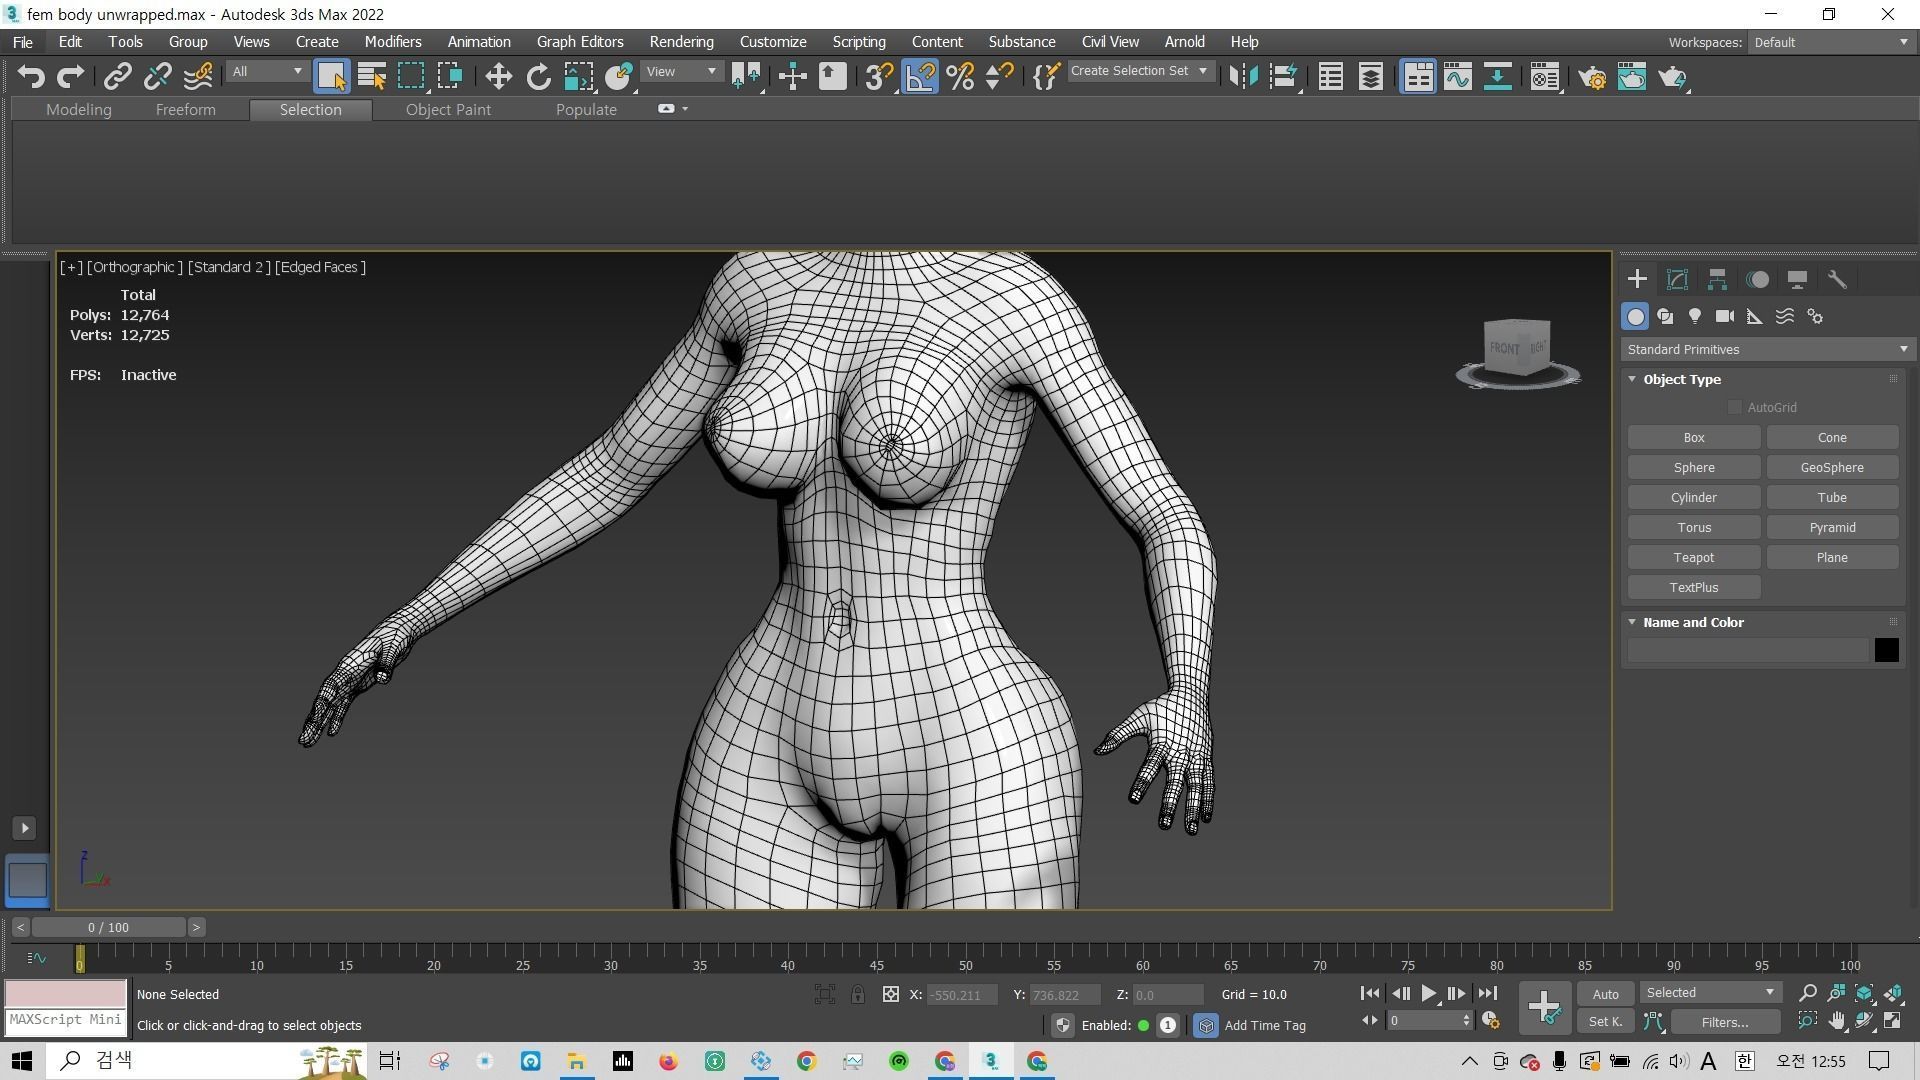Activate the Select and Move tool

498,77
